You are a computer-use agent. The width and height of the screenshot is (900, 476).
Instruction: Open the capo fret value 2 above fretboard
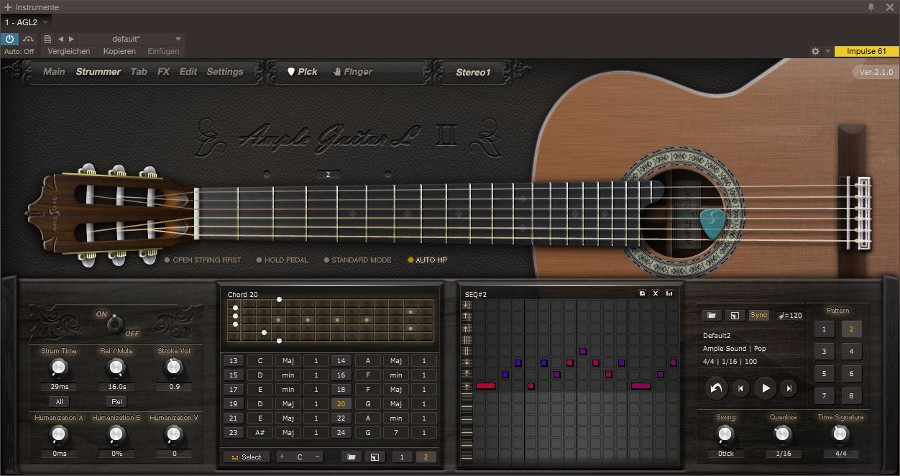[x=328, y=175]
